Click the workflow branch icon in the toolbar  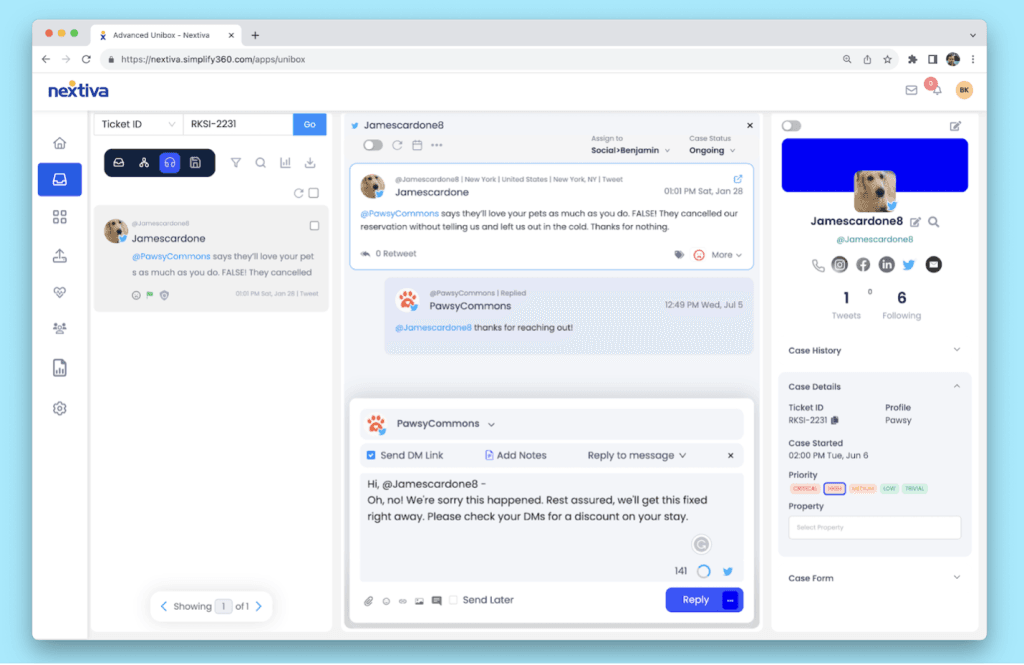pos(145,162)
